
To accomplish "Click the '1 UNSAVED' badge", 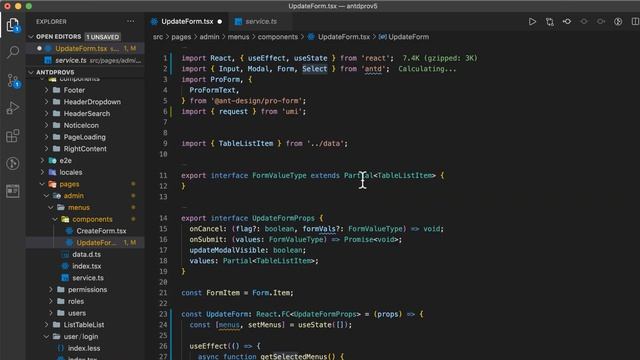I will [x=102, y=37].
